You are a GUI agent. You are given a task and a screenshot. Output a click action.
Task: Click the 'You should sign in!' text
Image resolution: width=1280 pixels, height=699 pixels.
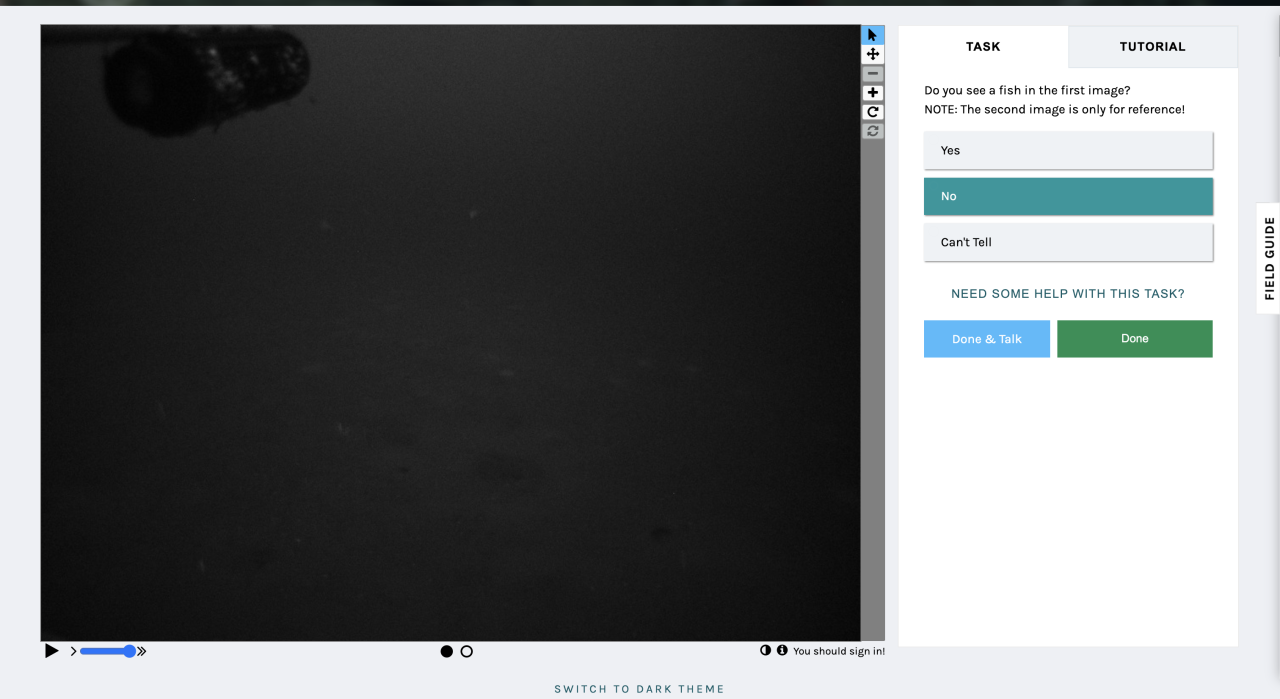[x=839, y=651]
